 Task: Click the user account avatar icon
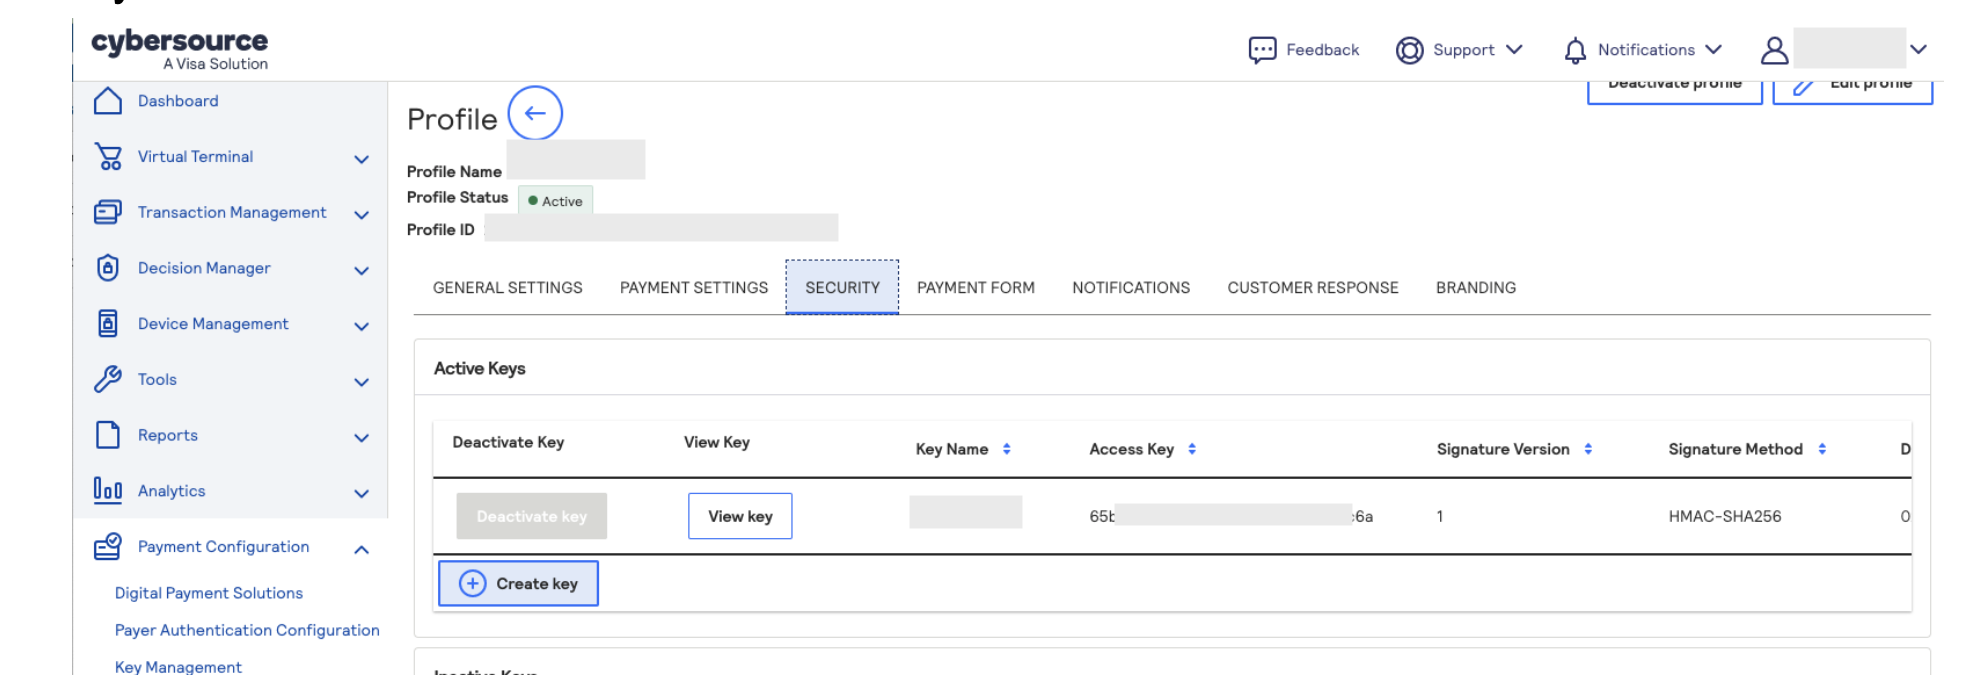1775,50
